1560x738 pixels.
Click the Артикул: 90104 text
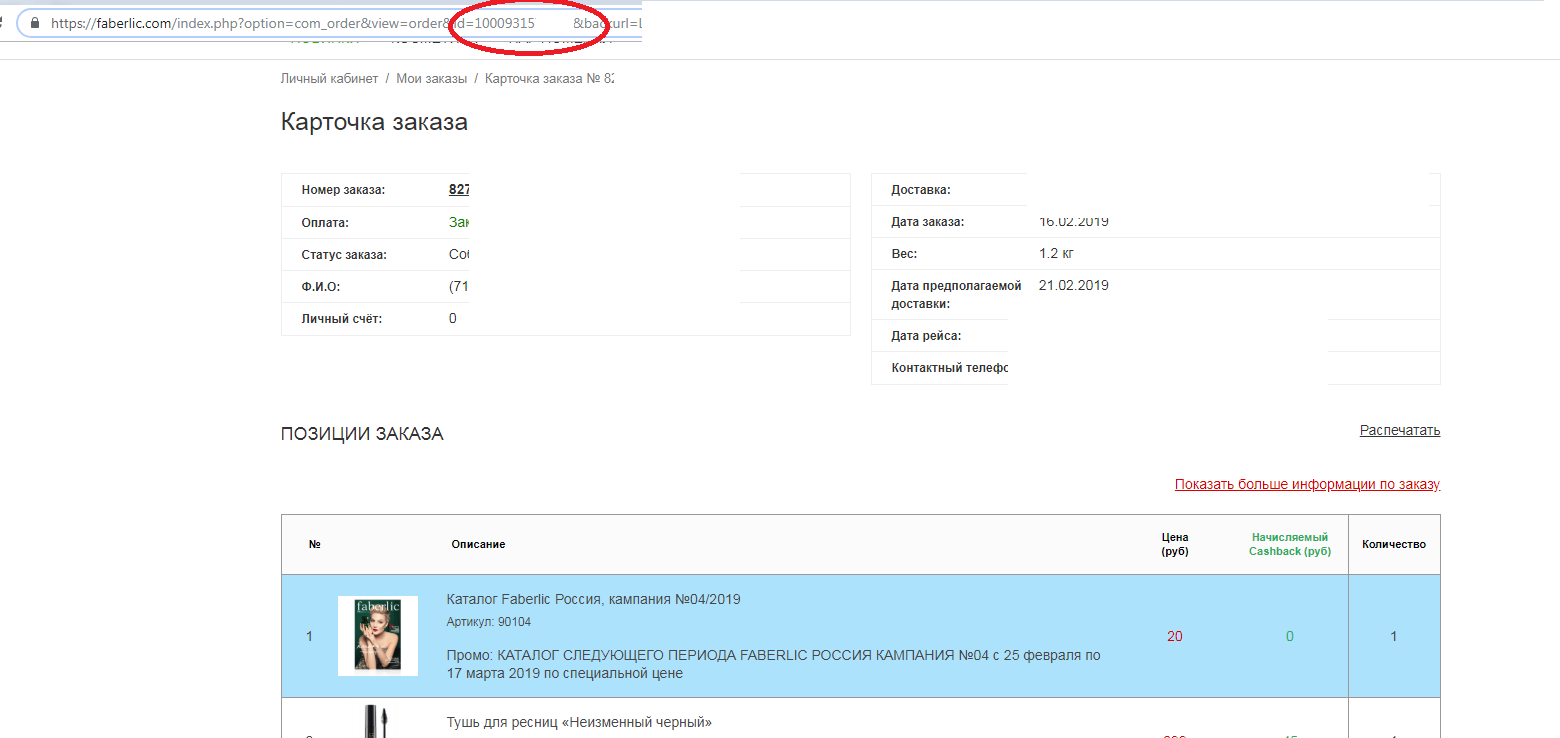[489, 622]
